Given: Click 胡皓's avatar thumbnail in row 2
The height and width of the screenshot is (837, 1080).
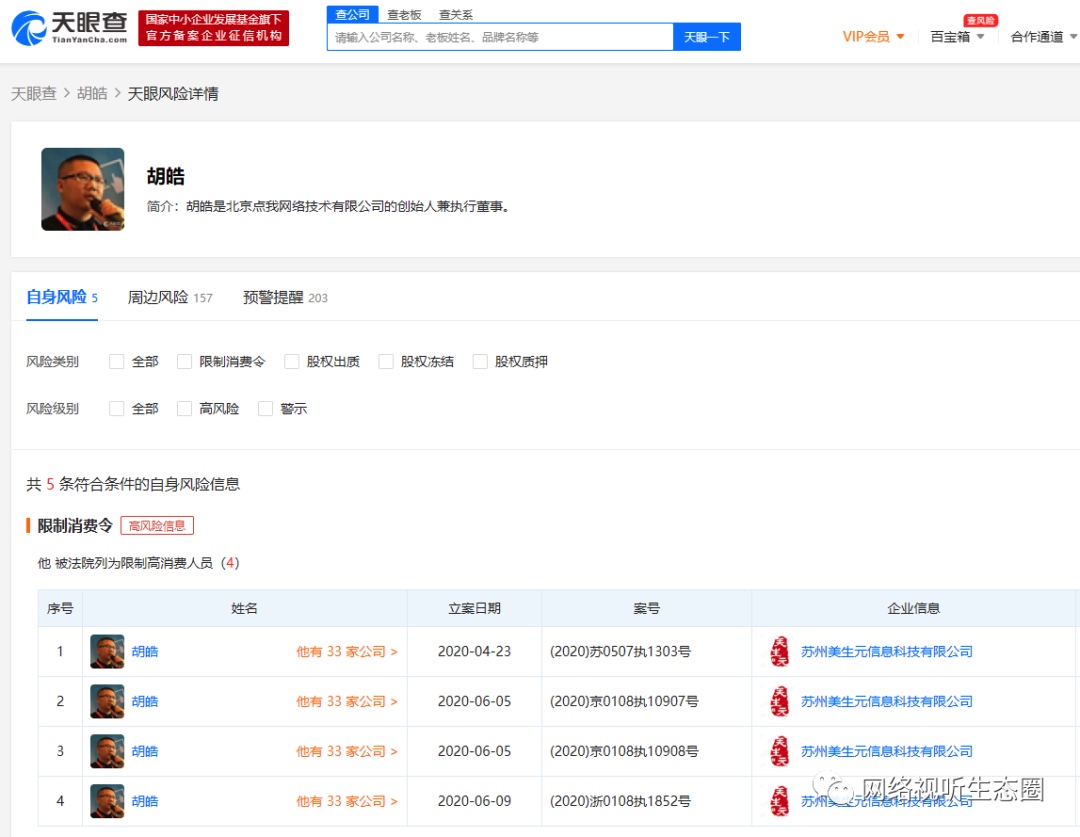Looking at the screenshot, I should (107, 701).
